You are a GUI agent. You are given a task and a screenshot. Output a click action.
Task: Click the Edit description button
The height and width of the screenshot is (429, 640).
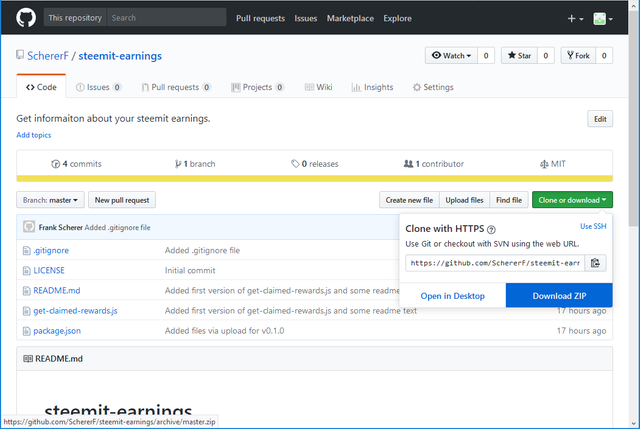click(x=600, y=119)
